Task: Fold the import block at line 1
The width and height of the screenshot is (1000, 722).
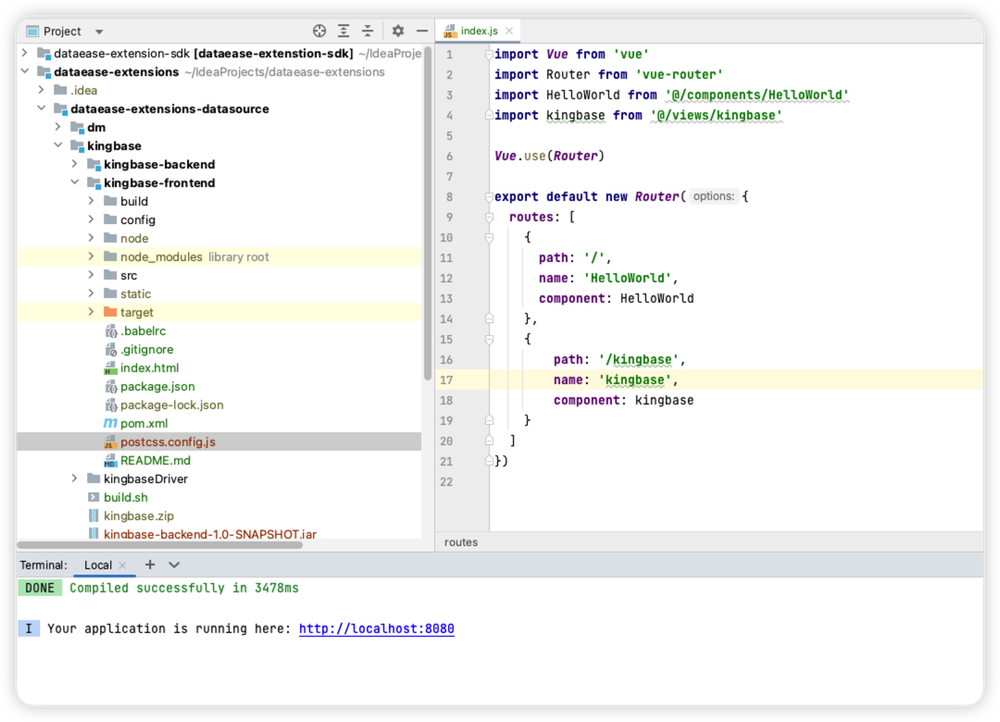Action: [x=489, y=54]
